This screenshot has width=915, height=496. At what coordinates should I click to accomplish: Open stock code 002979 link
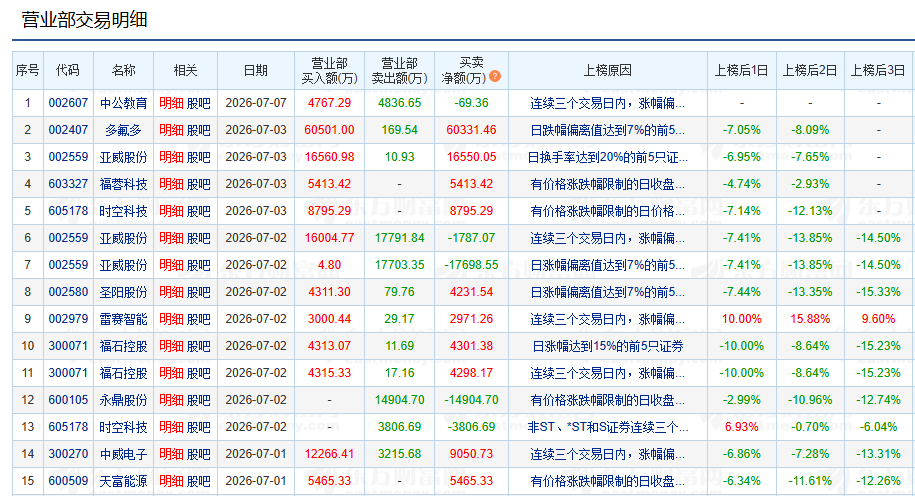(x=68, y=319)
